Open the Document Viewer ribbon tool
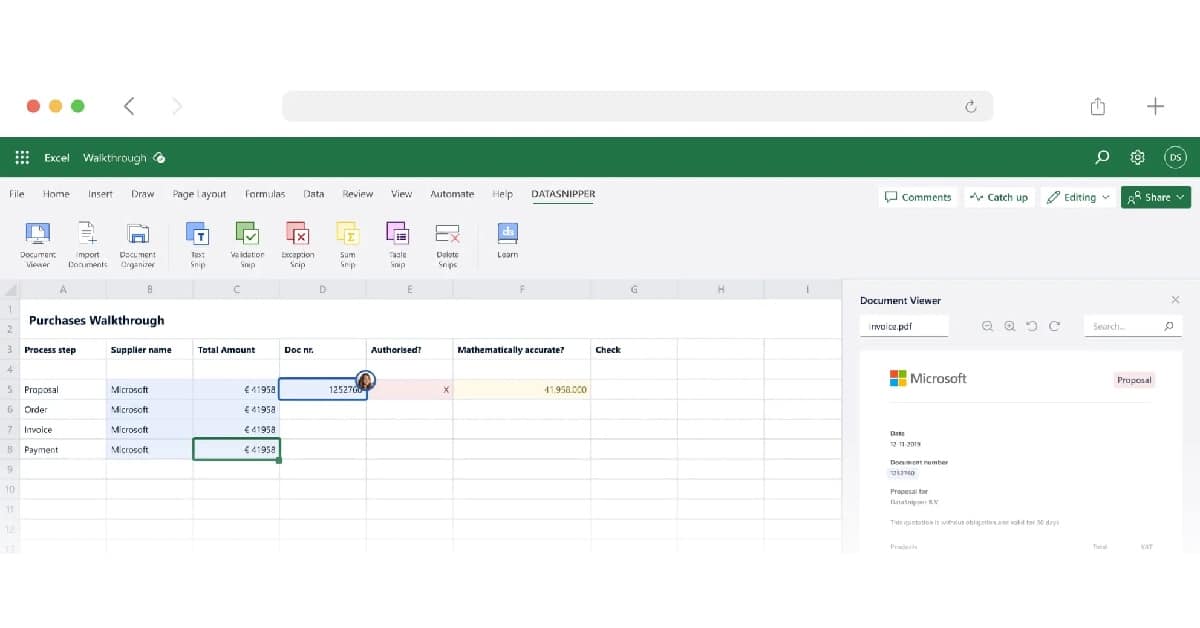 click(38, 244)
